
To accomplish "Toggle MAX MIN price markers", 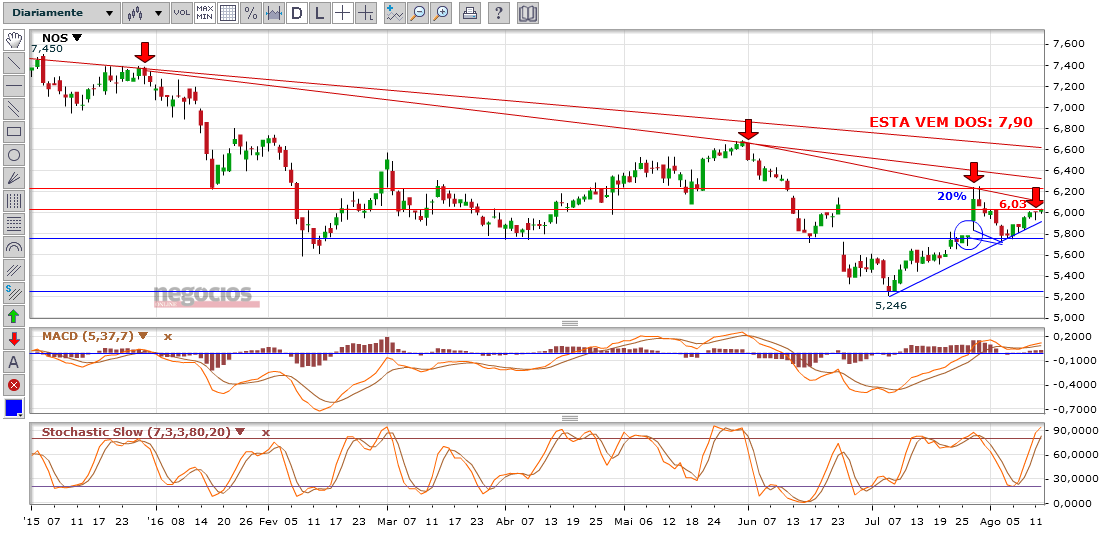I will 204,13.
